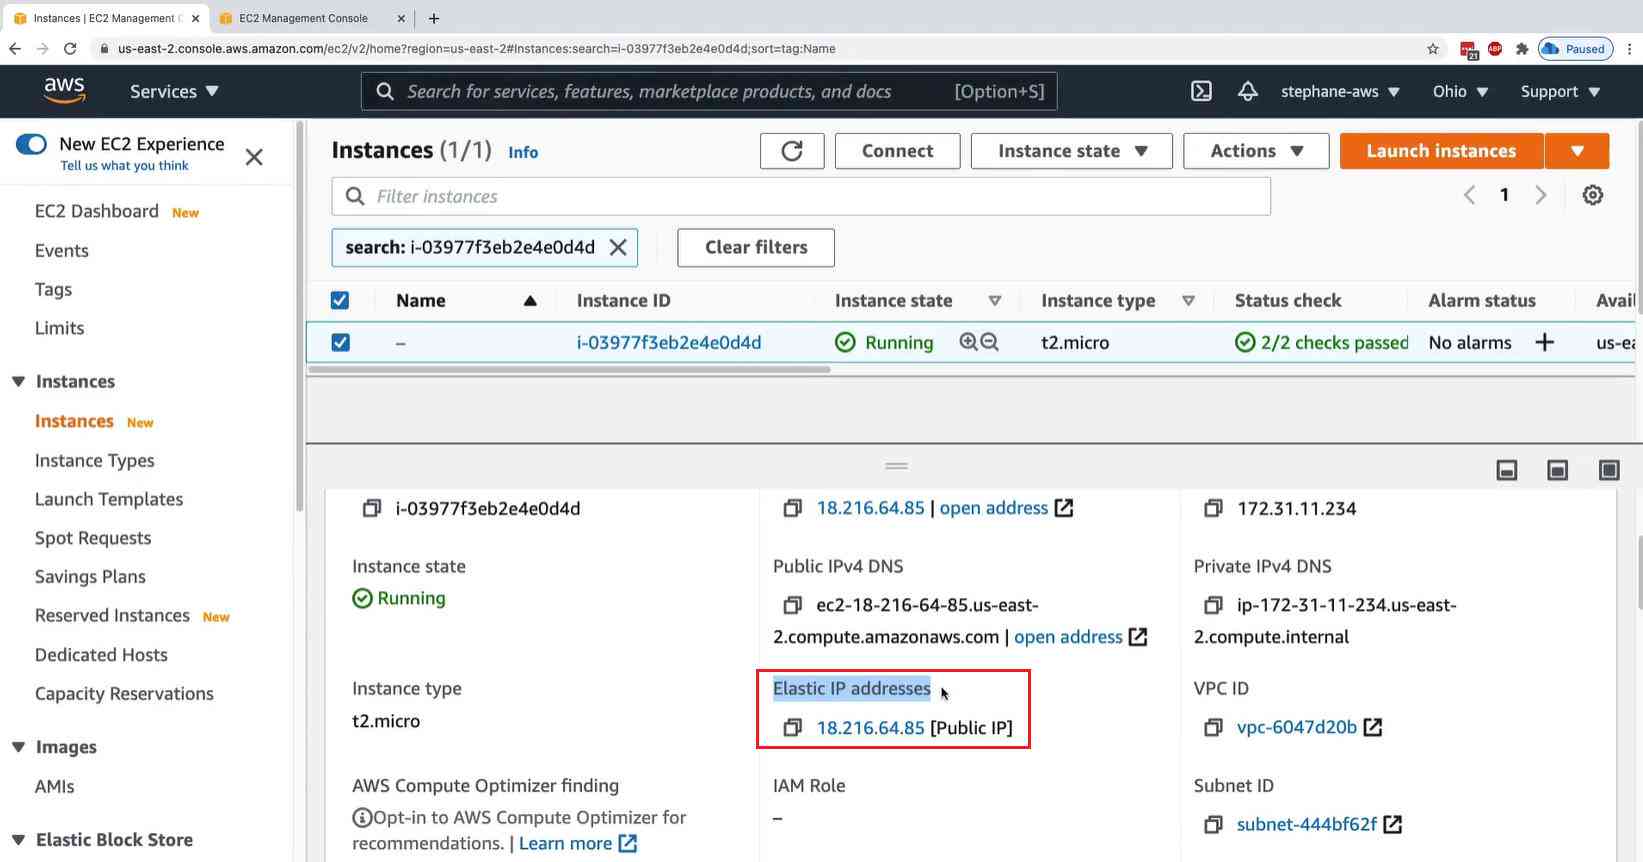Add an alarm with plus icon

point(1545,342)
